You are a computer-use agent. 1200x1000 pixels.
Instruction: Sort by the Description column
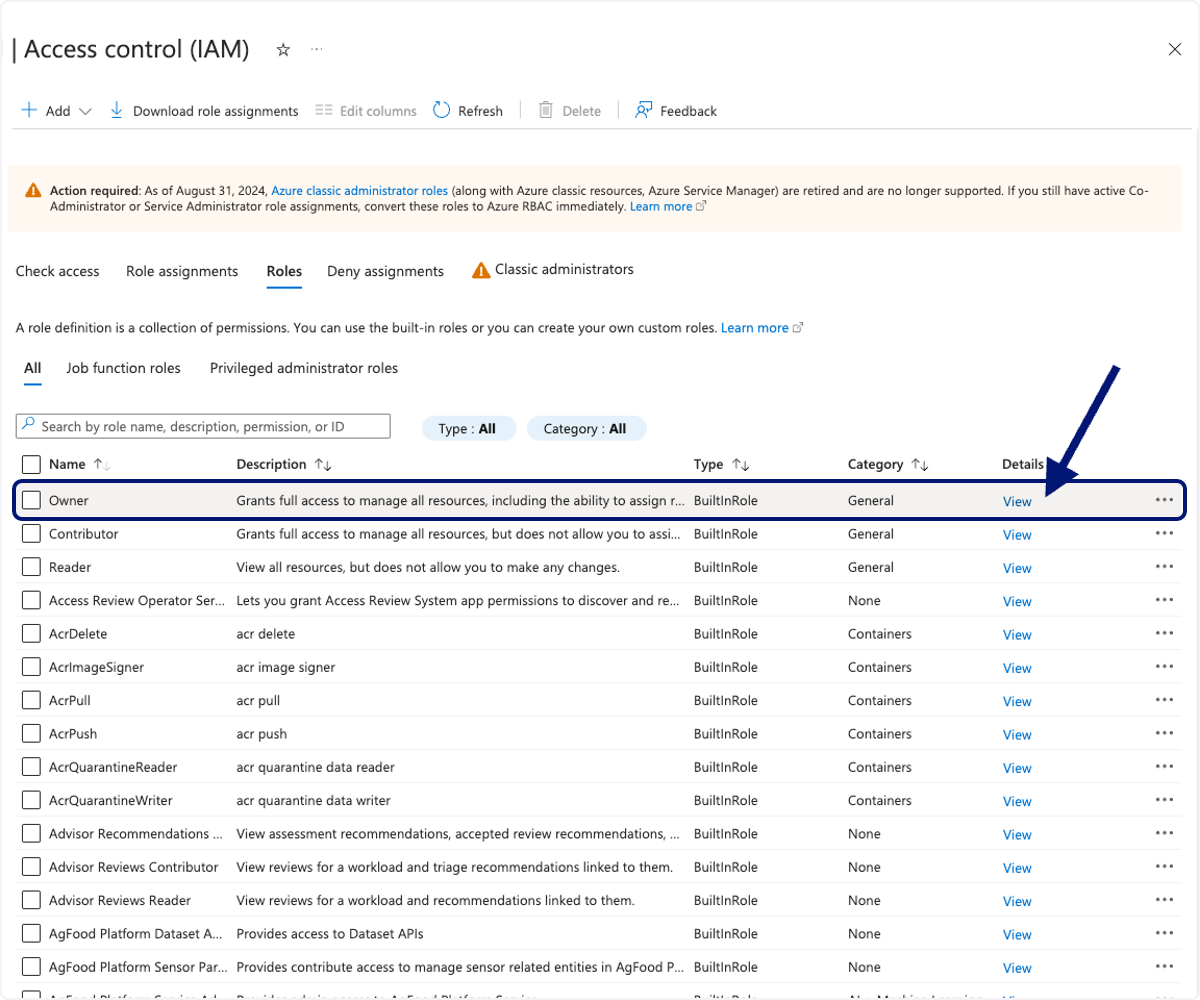284,464
